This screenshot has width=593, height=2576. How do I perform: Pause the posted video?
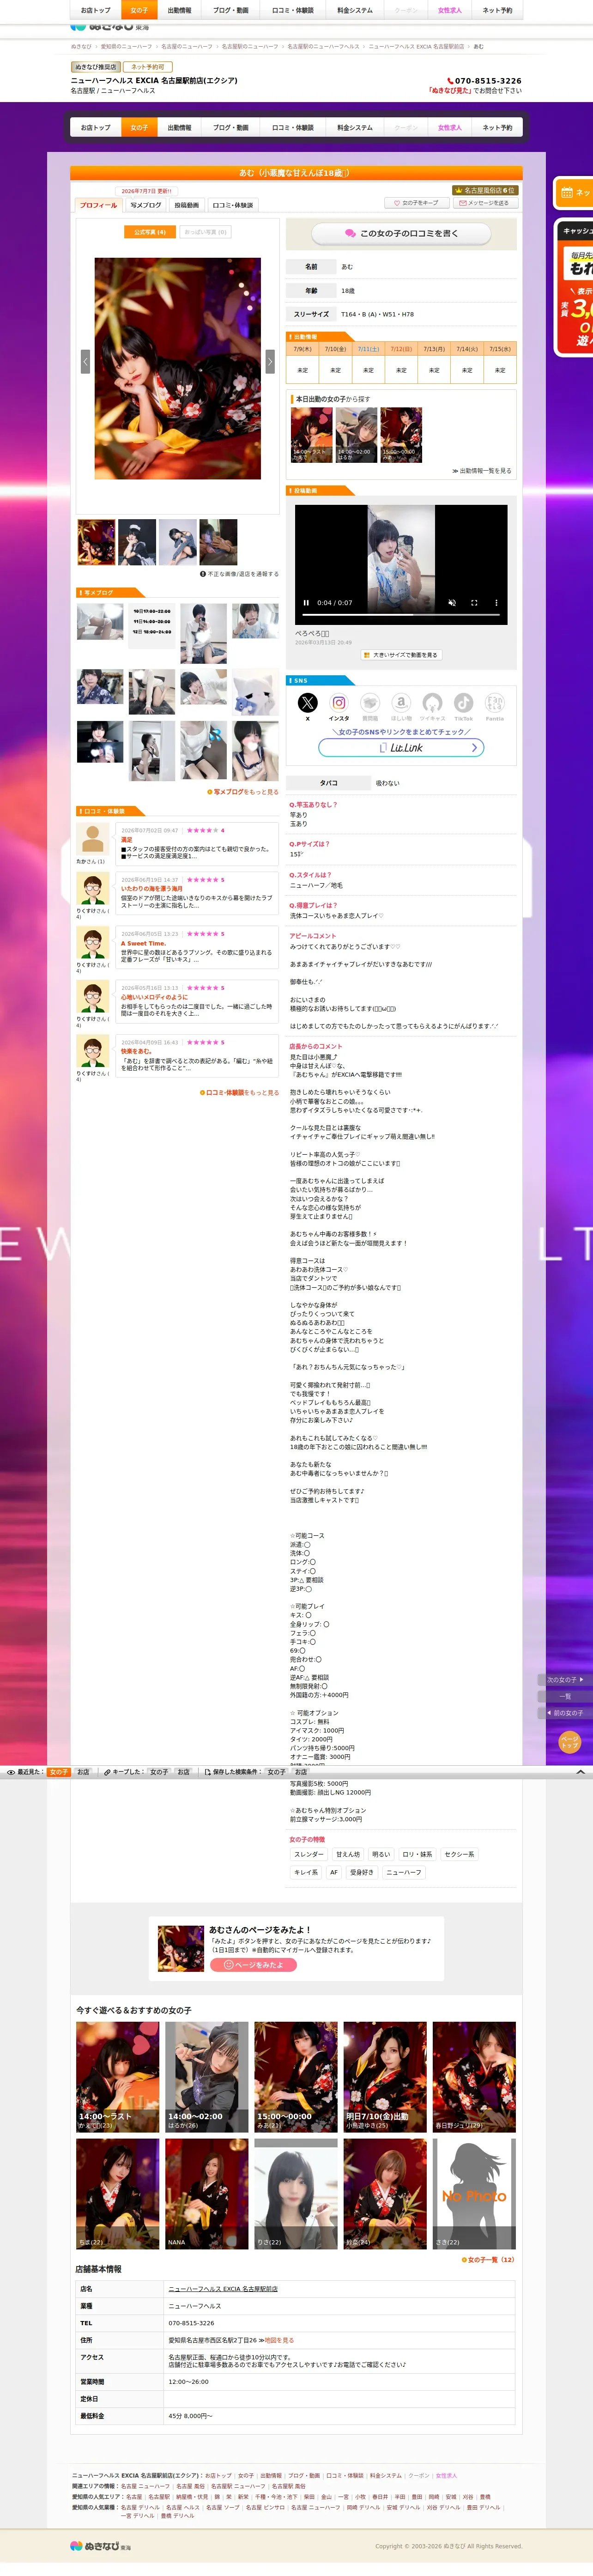(306, 603)
